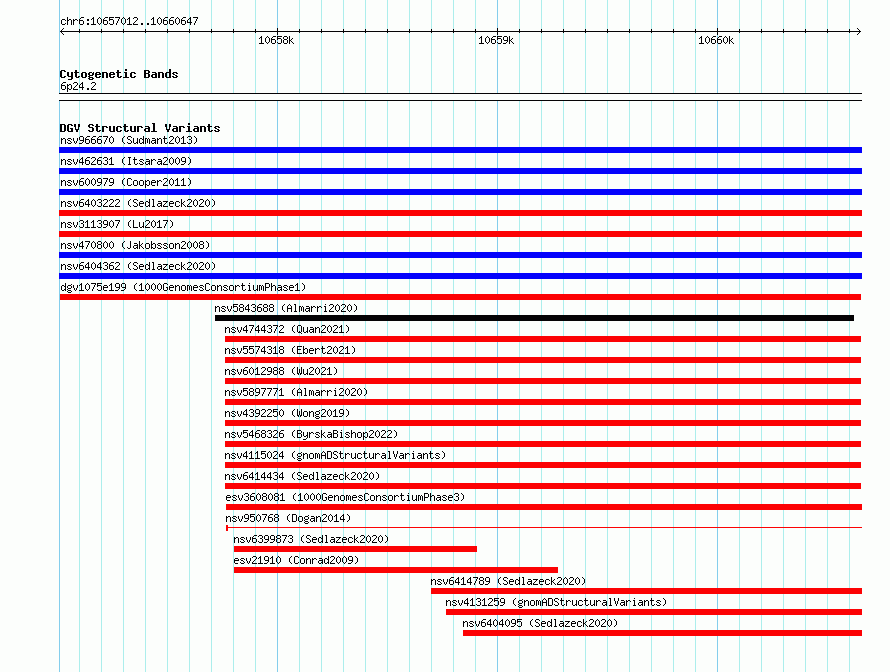Open nsv5574318 (Ebert2021) variant label

coord(290,350)
